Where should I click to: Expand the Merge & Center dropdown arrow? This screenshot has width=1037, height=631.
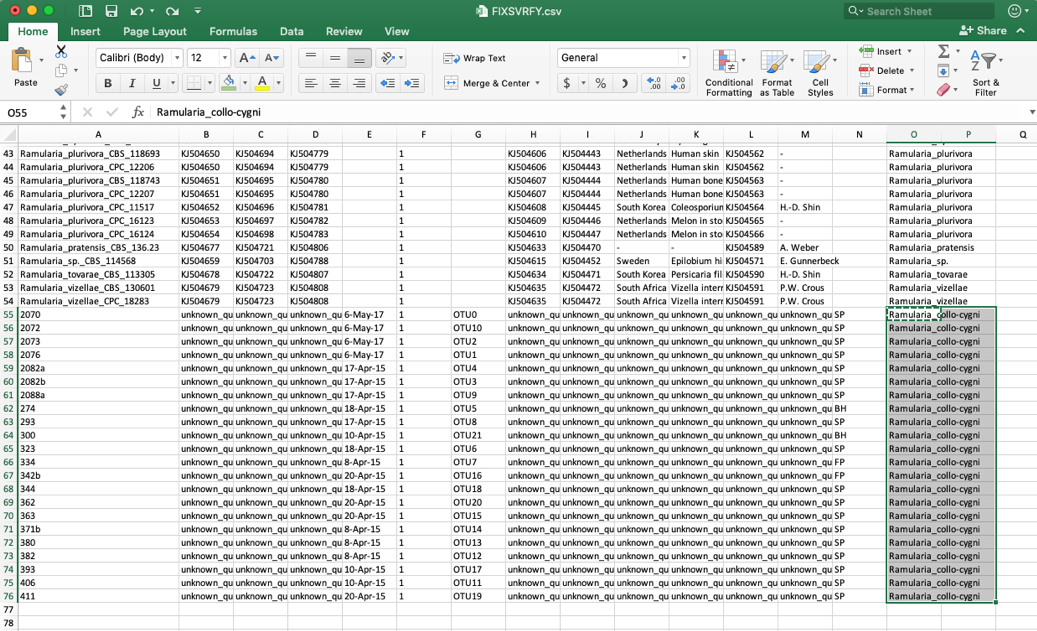click(x=537, y=83)
